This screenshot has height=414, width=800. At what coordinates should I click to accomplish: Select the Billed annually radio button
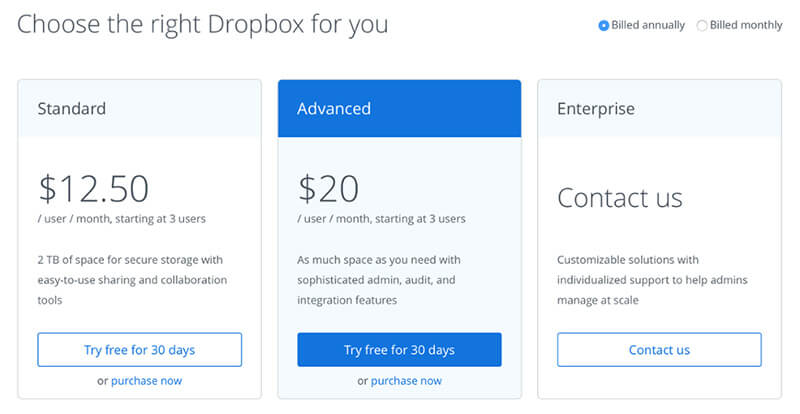(x=603, y=25)
